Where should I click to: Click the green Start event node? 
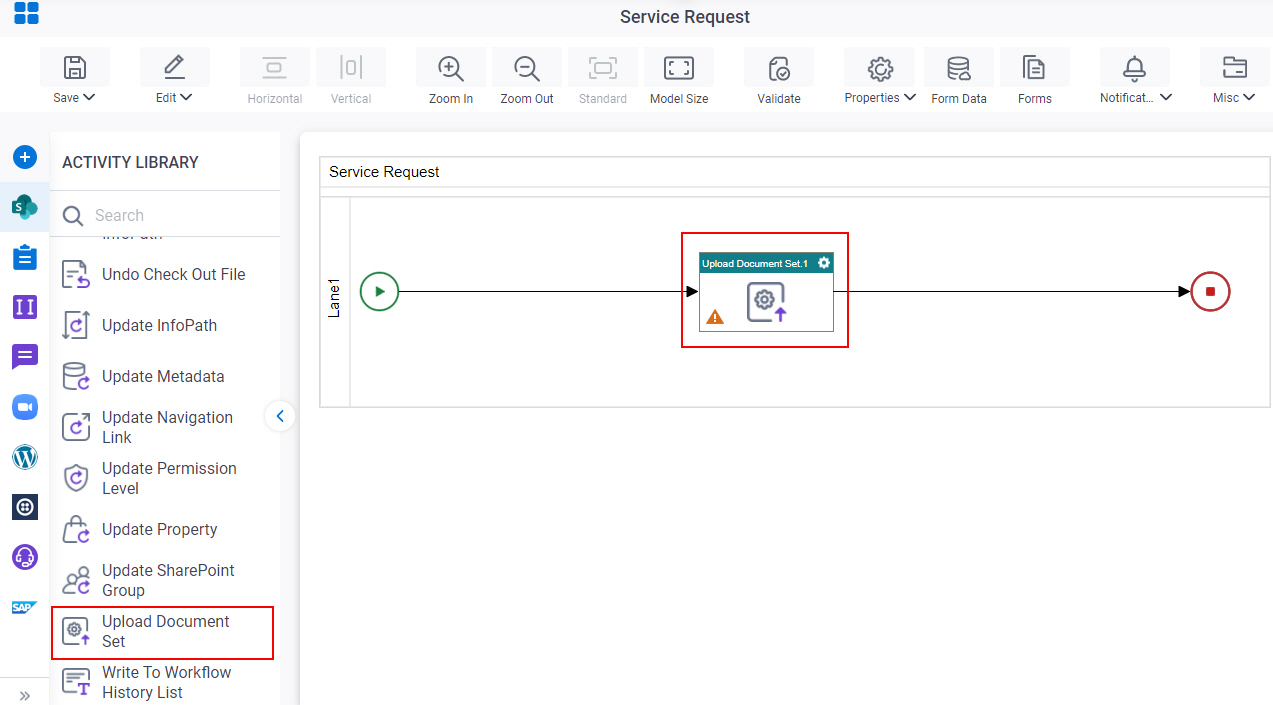(379, 292)
